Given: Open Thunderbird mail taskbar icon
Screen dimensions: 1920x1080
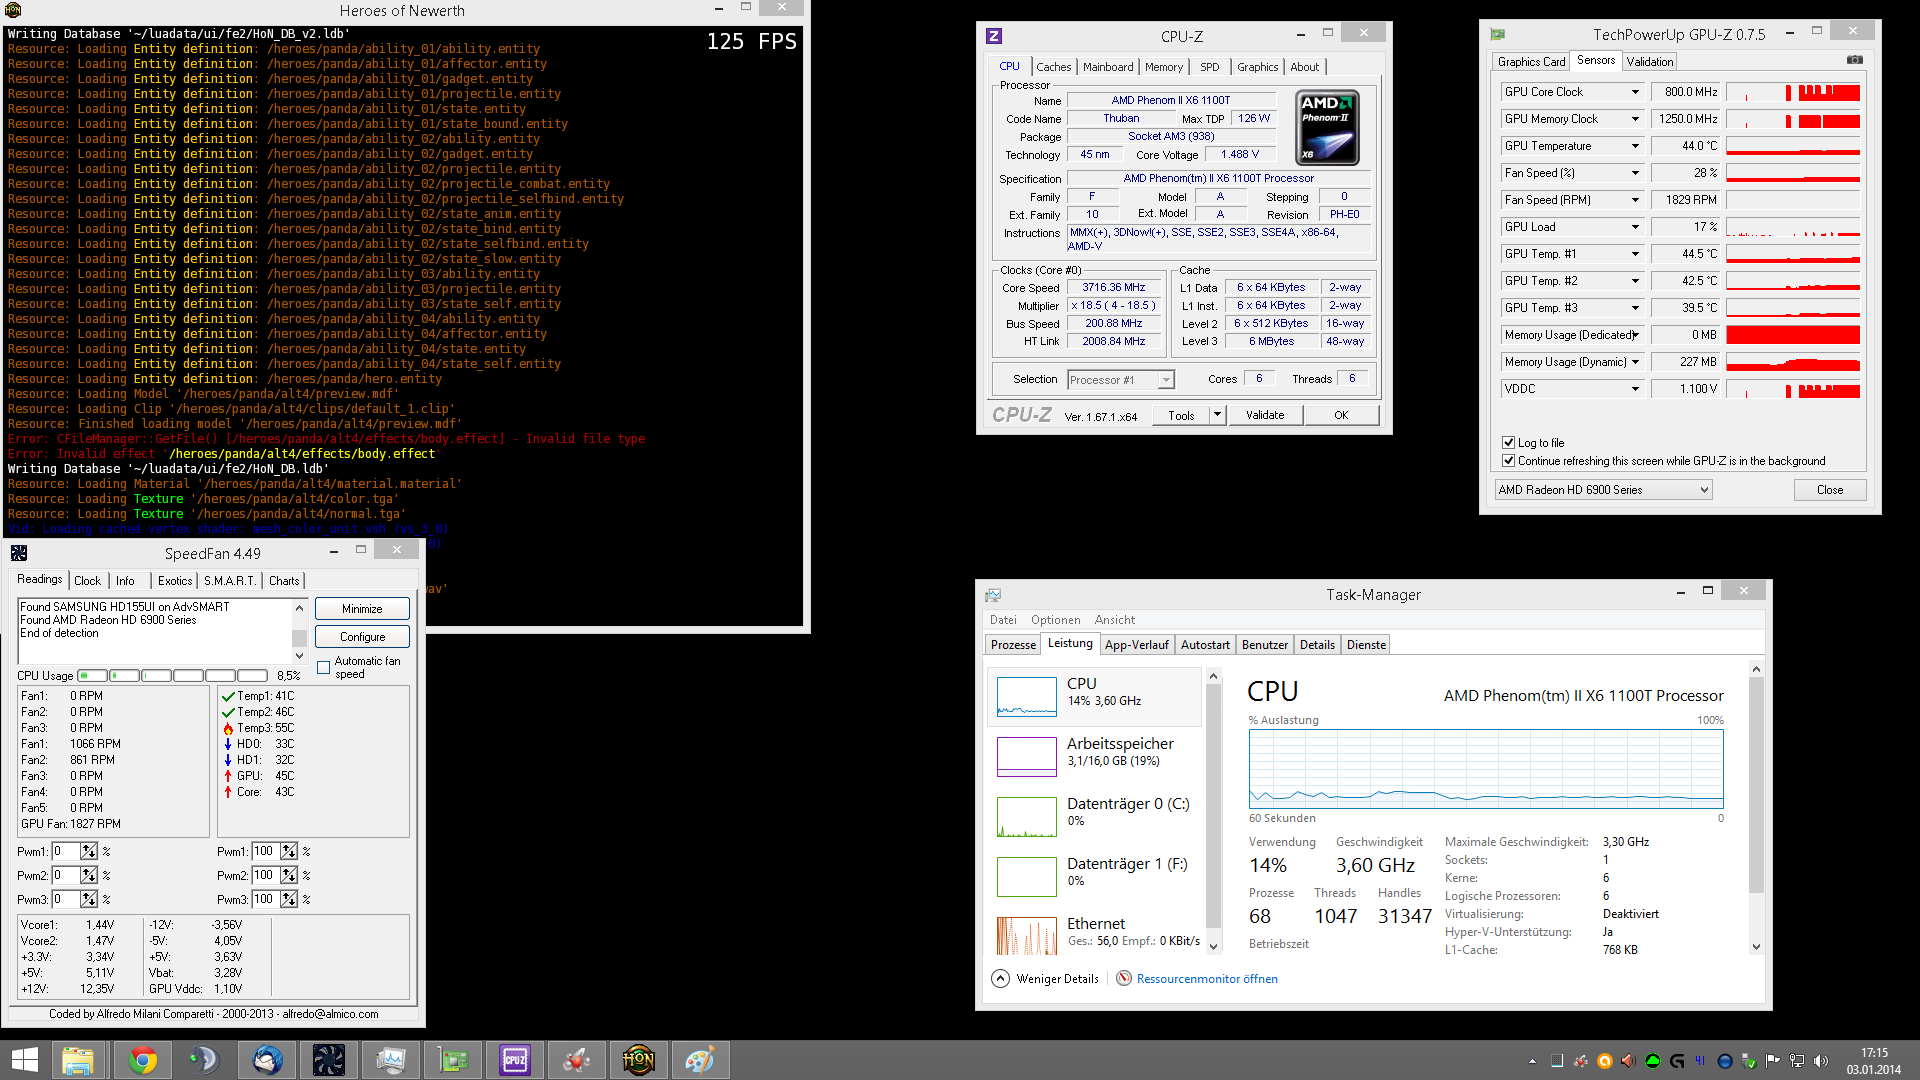Looking at the screenshot, I should (267, 1060).
